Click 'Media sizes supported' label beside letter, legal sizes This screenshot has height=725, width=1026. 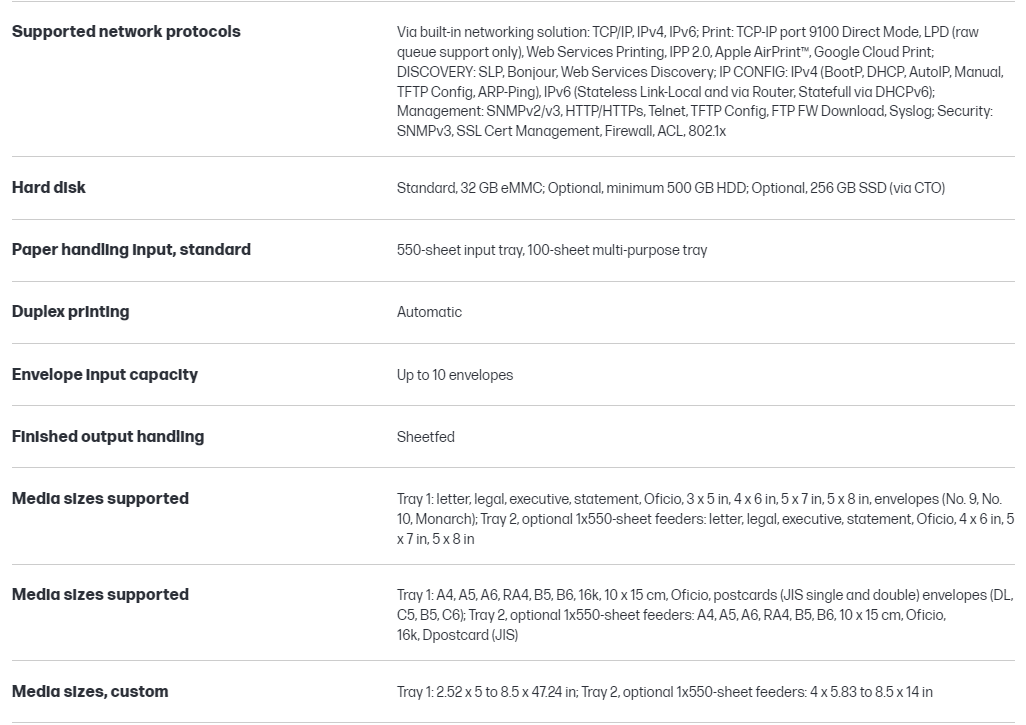point(100,499)
